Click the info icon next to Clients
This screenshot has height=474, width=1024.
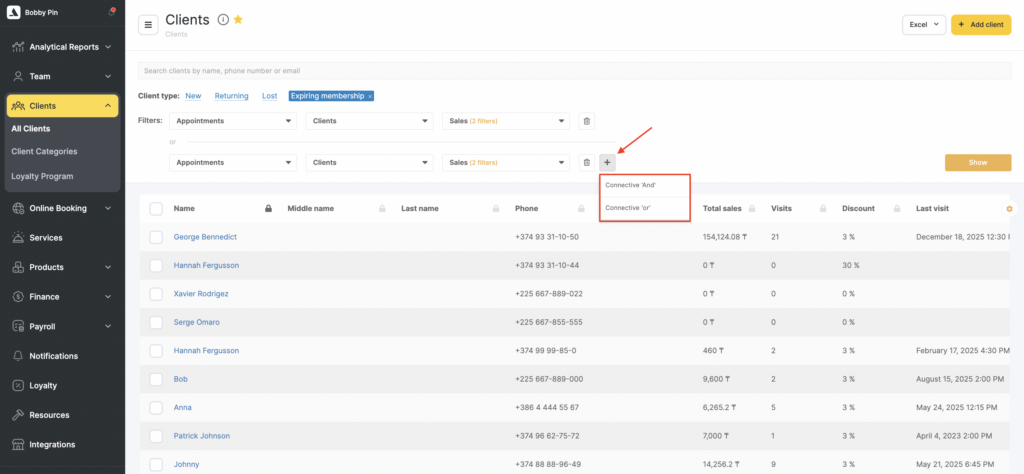click(222, 20)
